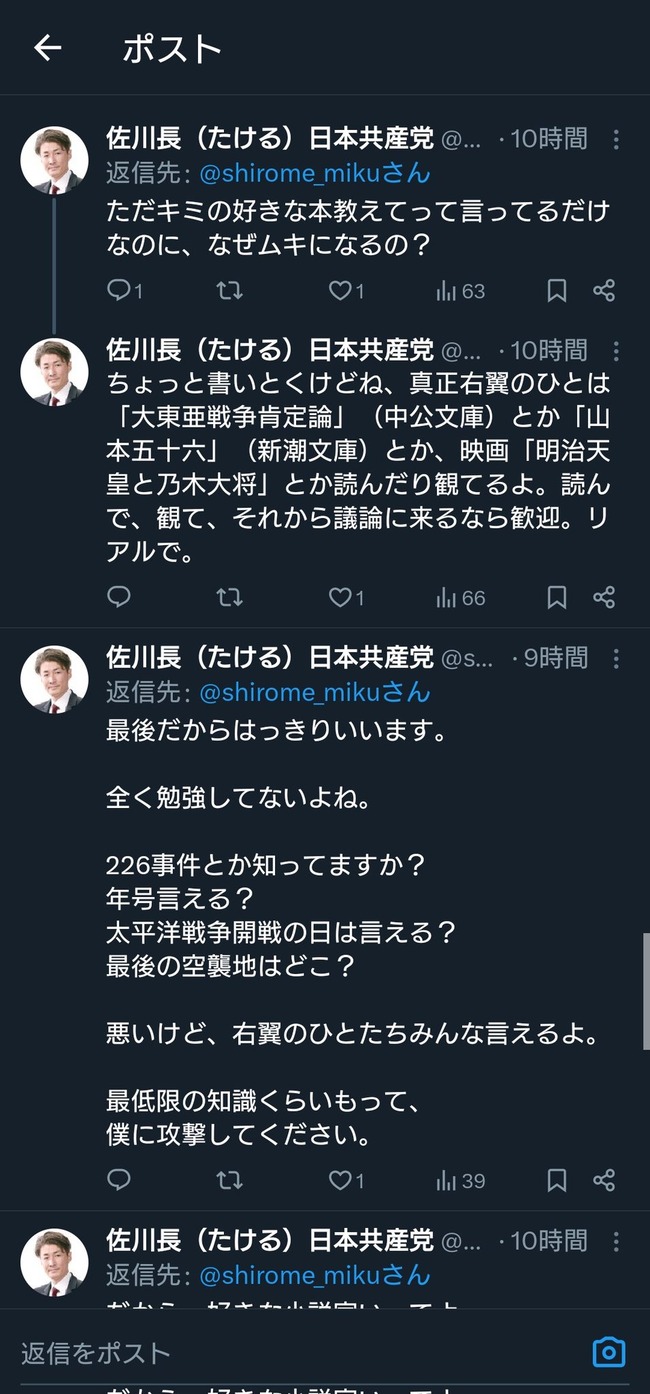Open @shirome_miku link in first post
Viewport: 650px width, 1394px height.
click(x=314, y=173)
